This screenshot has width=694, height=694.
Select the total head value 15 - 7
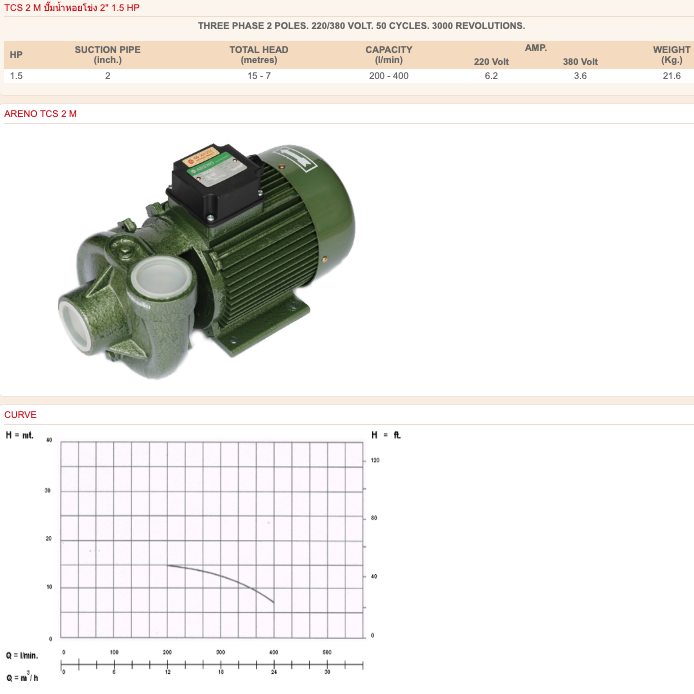(x=259, y=76)
